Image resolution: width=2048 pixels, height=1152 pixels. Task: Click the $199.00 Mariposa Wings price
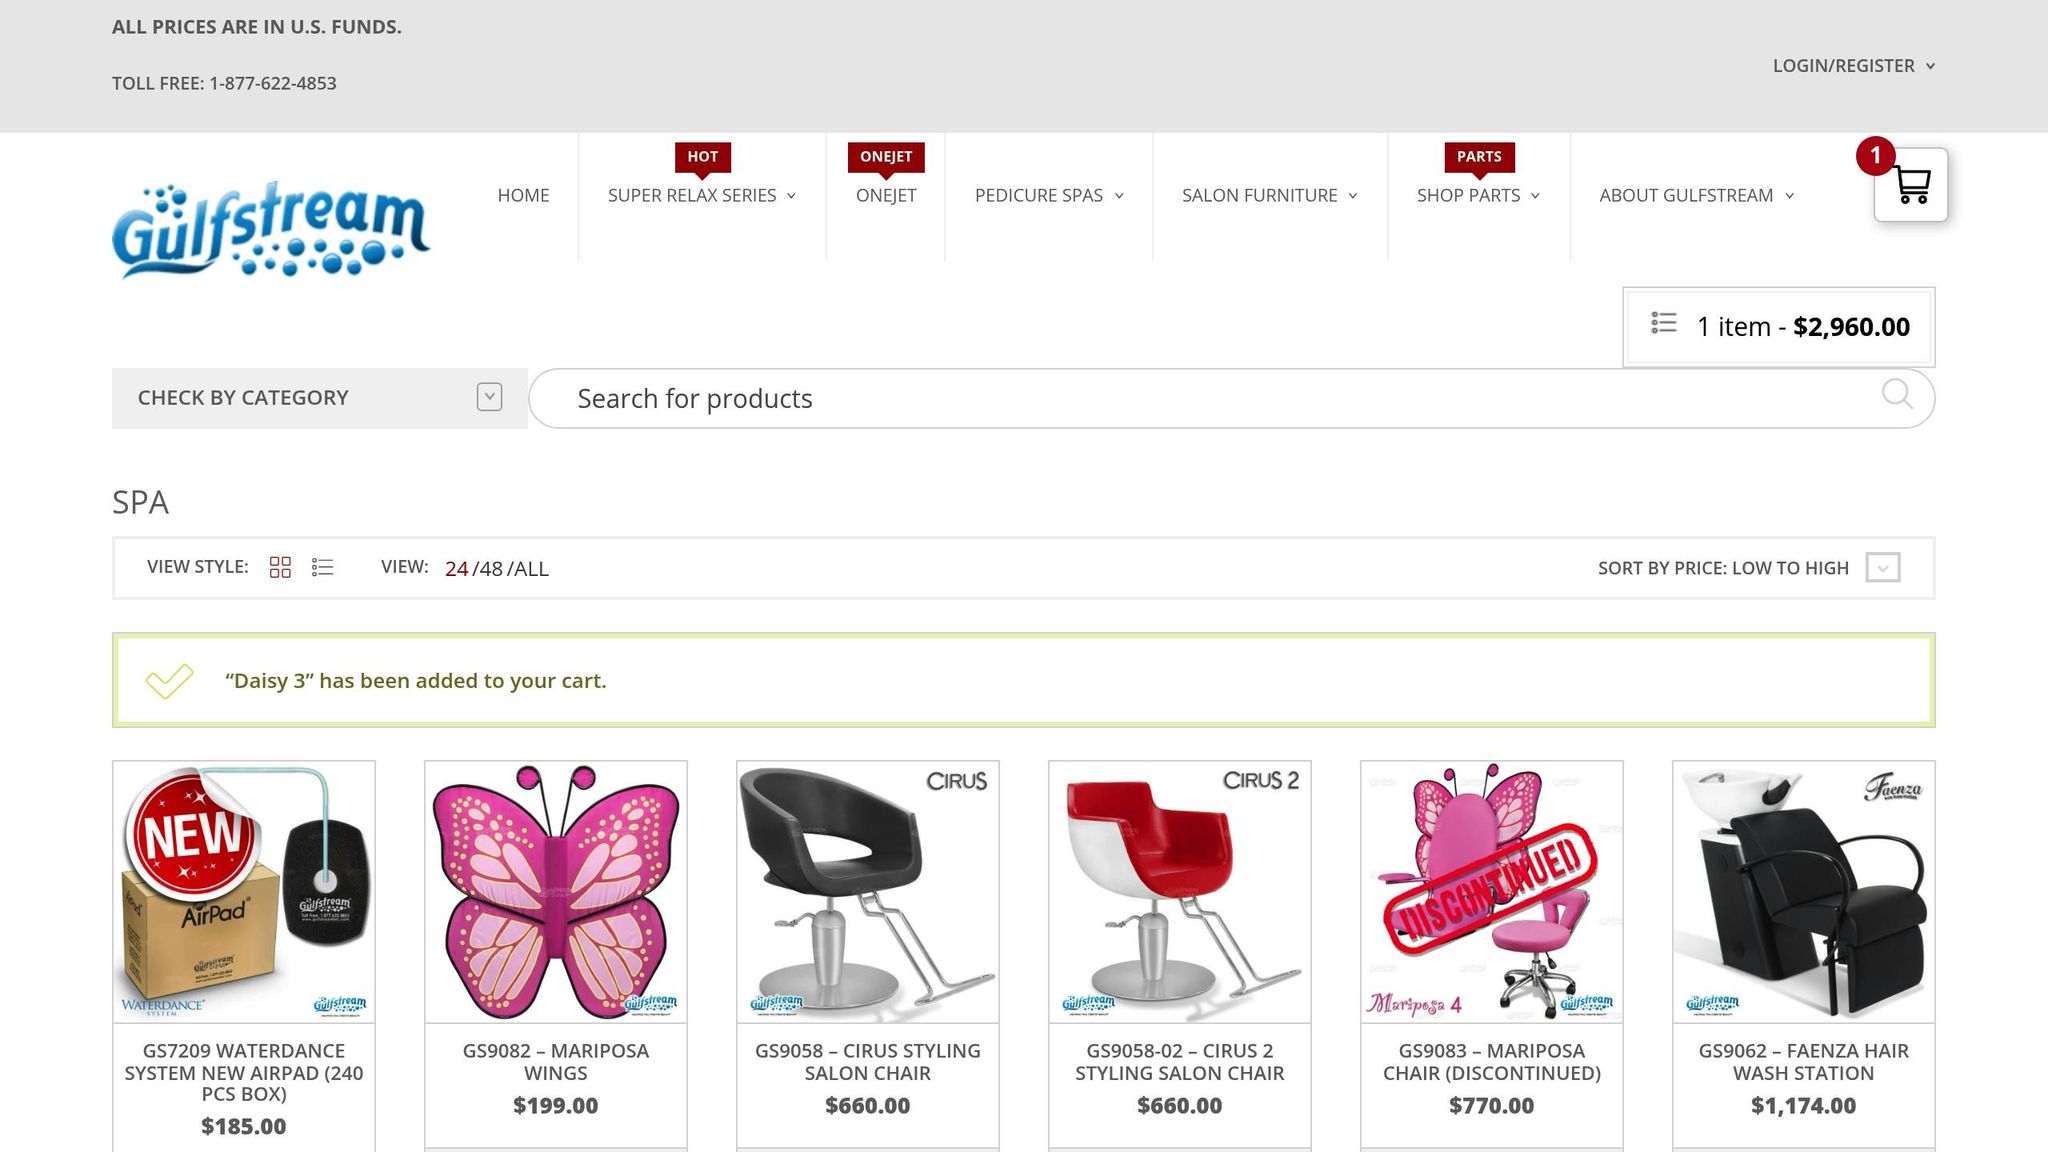tap(556, 1106)
